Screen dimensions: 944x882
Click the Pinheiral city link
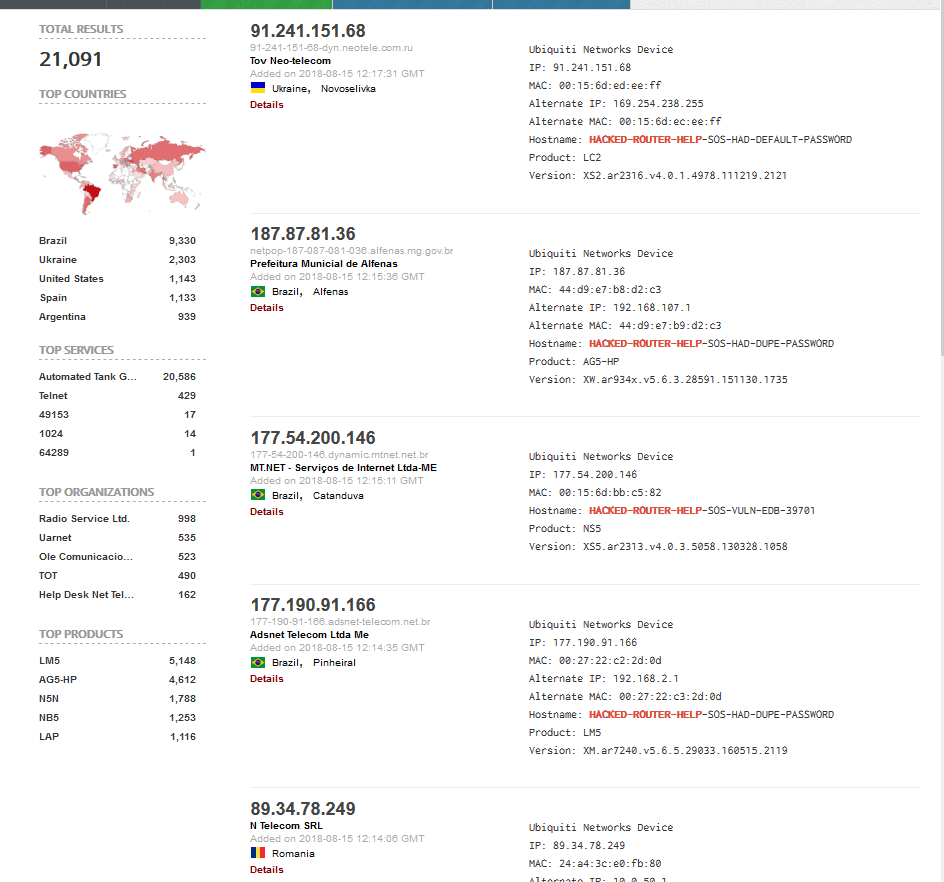[x=334, y=662]
